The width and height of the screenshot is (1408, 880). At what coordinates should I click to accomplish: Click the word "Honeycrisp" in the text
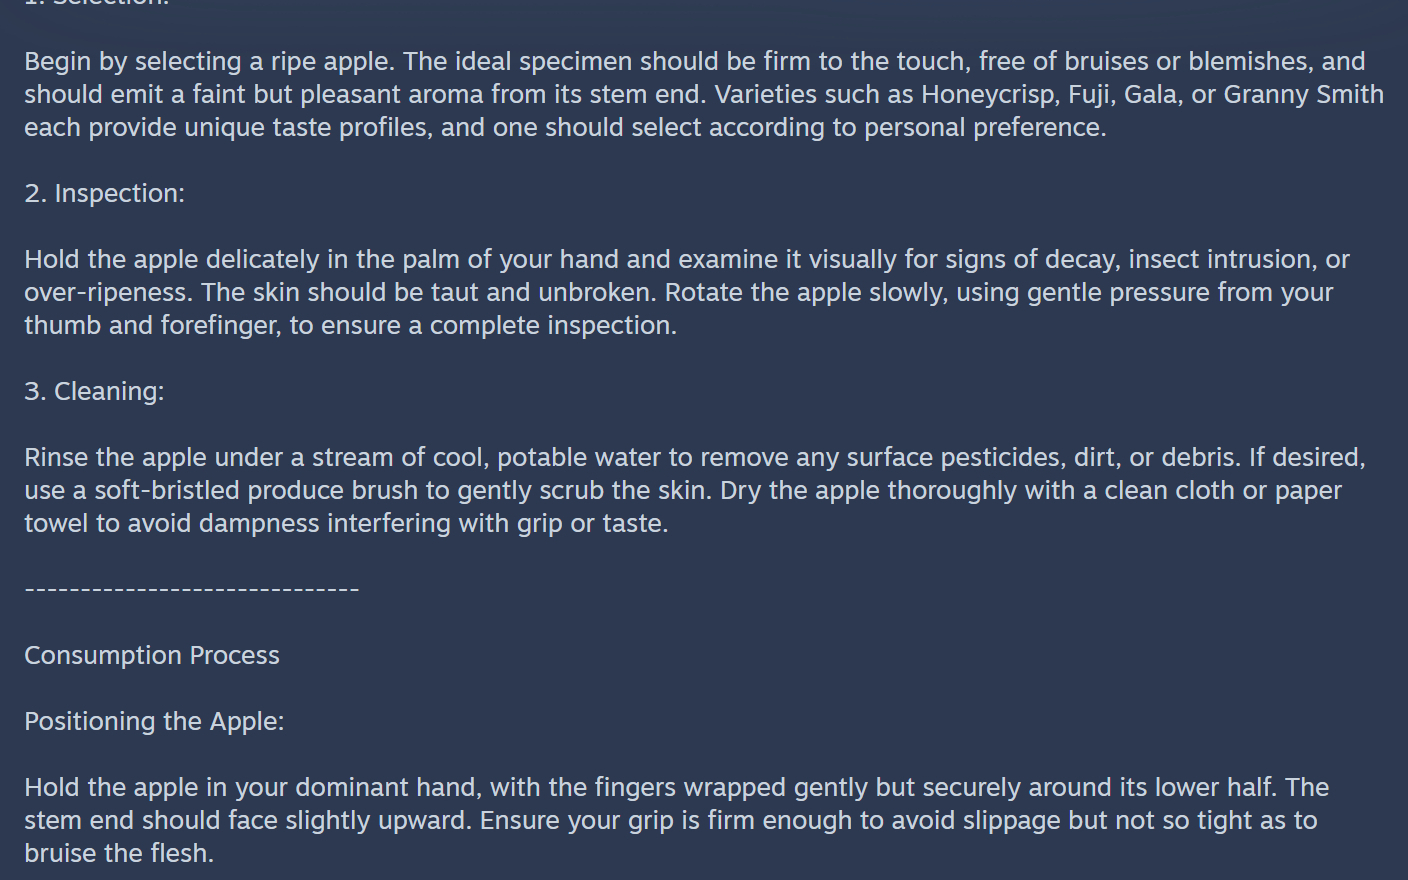click(x=987, y=94)
